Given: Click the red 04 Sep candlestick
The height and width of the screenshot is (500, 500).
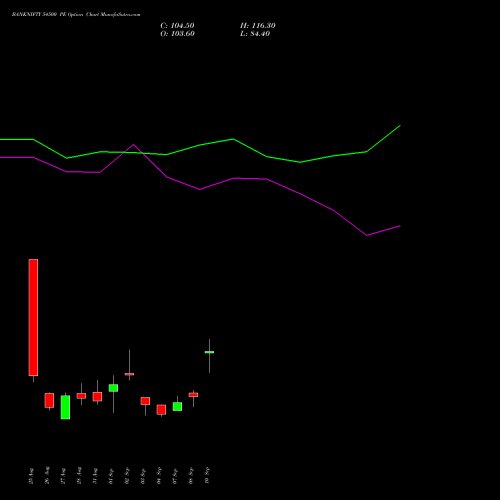Looking at the screenshot, I should click(161, 410).
